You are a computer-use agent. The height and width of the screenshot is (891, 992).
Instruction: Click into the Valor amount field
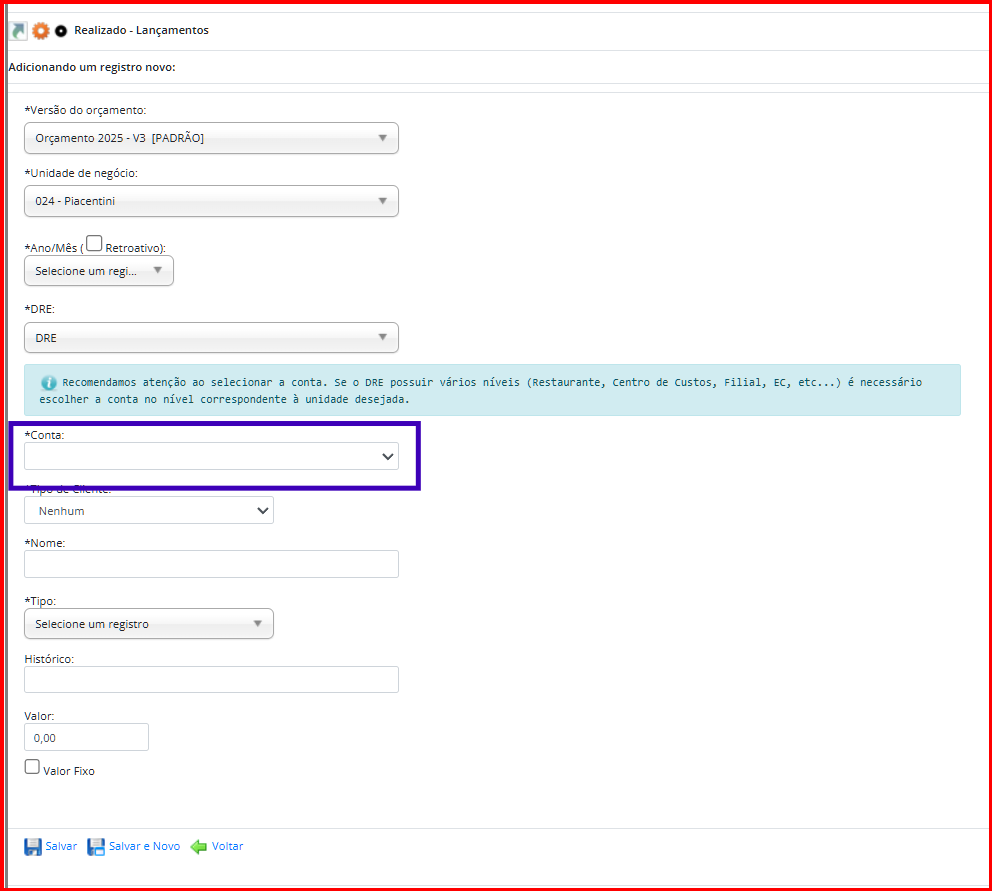pyautogui.click(x=86, y=737)
